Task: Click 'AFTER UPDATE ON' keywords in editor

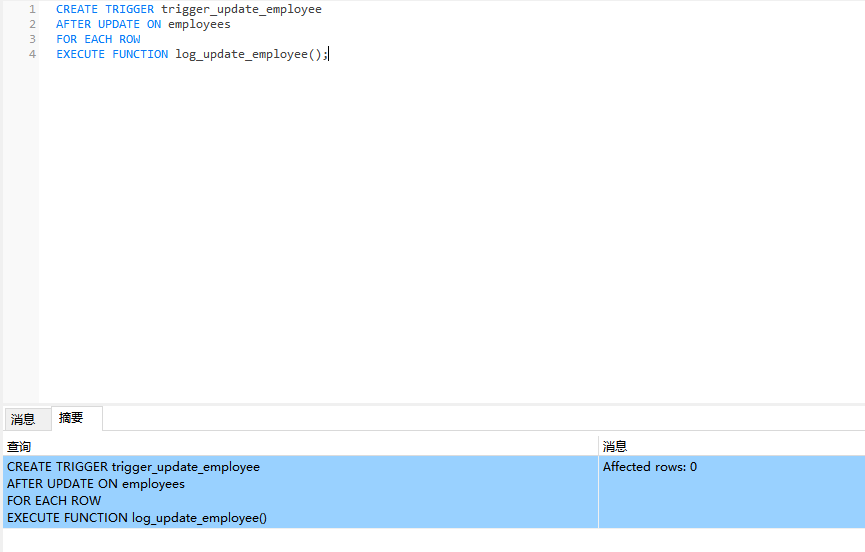Action: pyautogui.click(x=109, y=24)
